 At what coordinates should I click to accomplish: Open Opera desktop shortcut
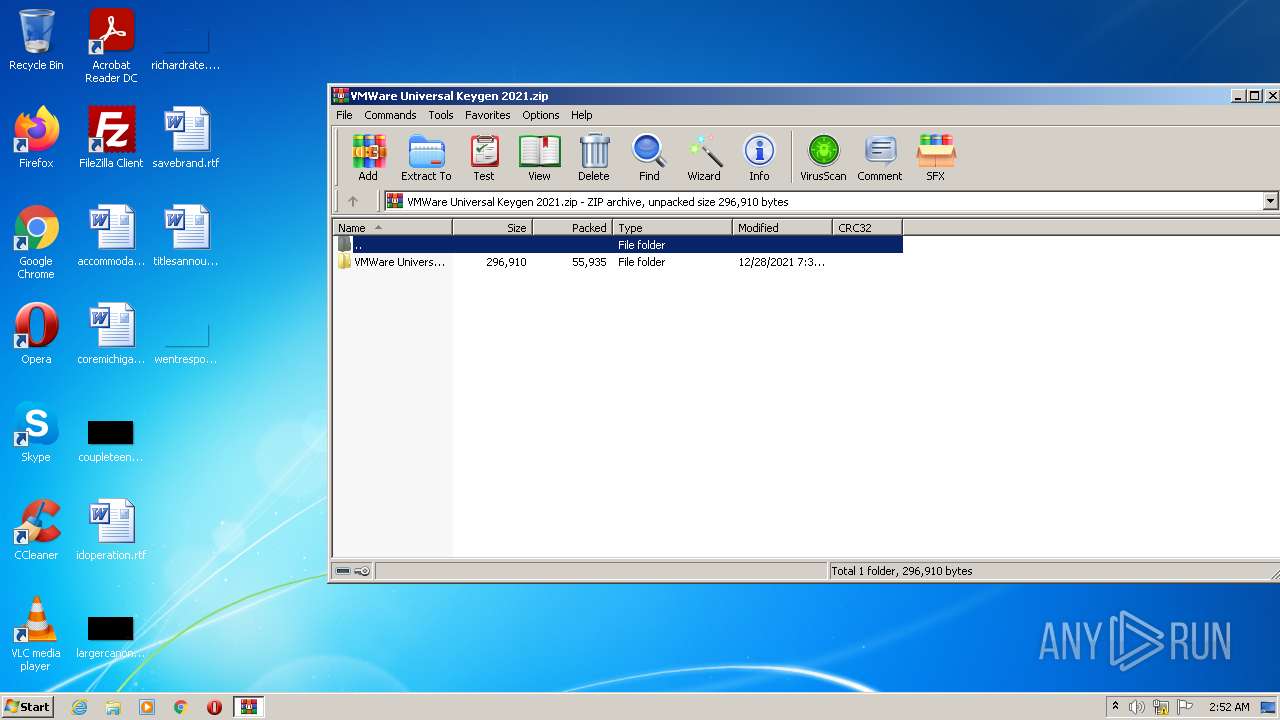click(36, 334)
